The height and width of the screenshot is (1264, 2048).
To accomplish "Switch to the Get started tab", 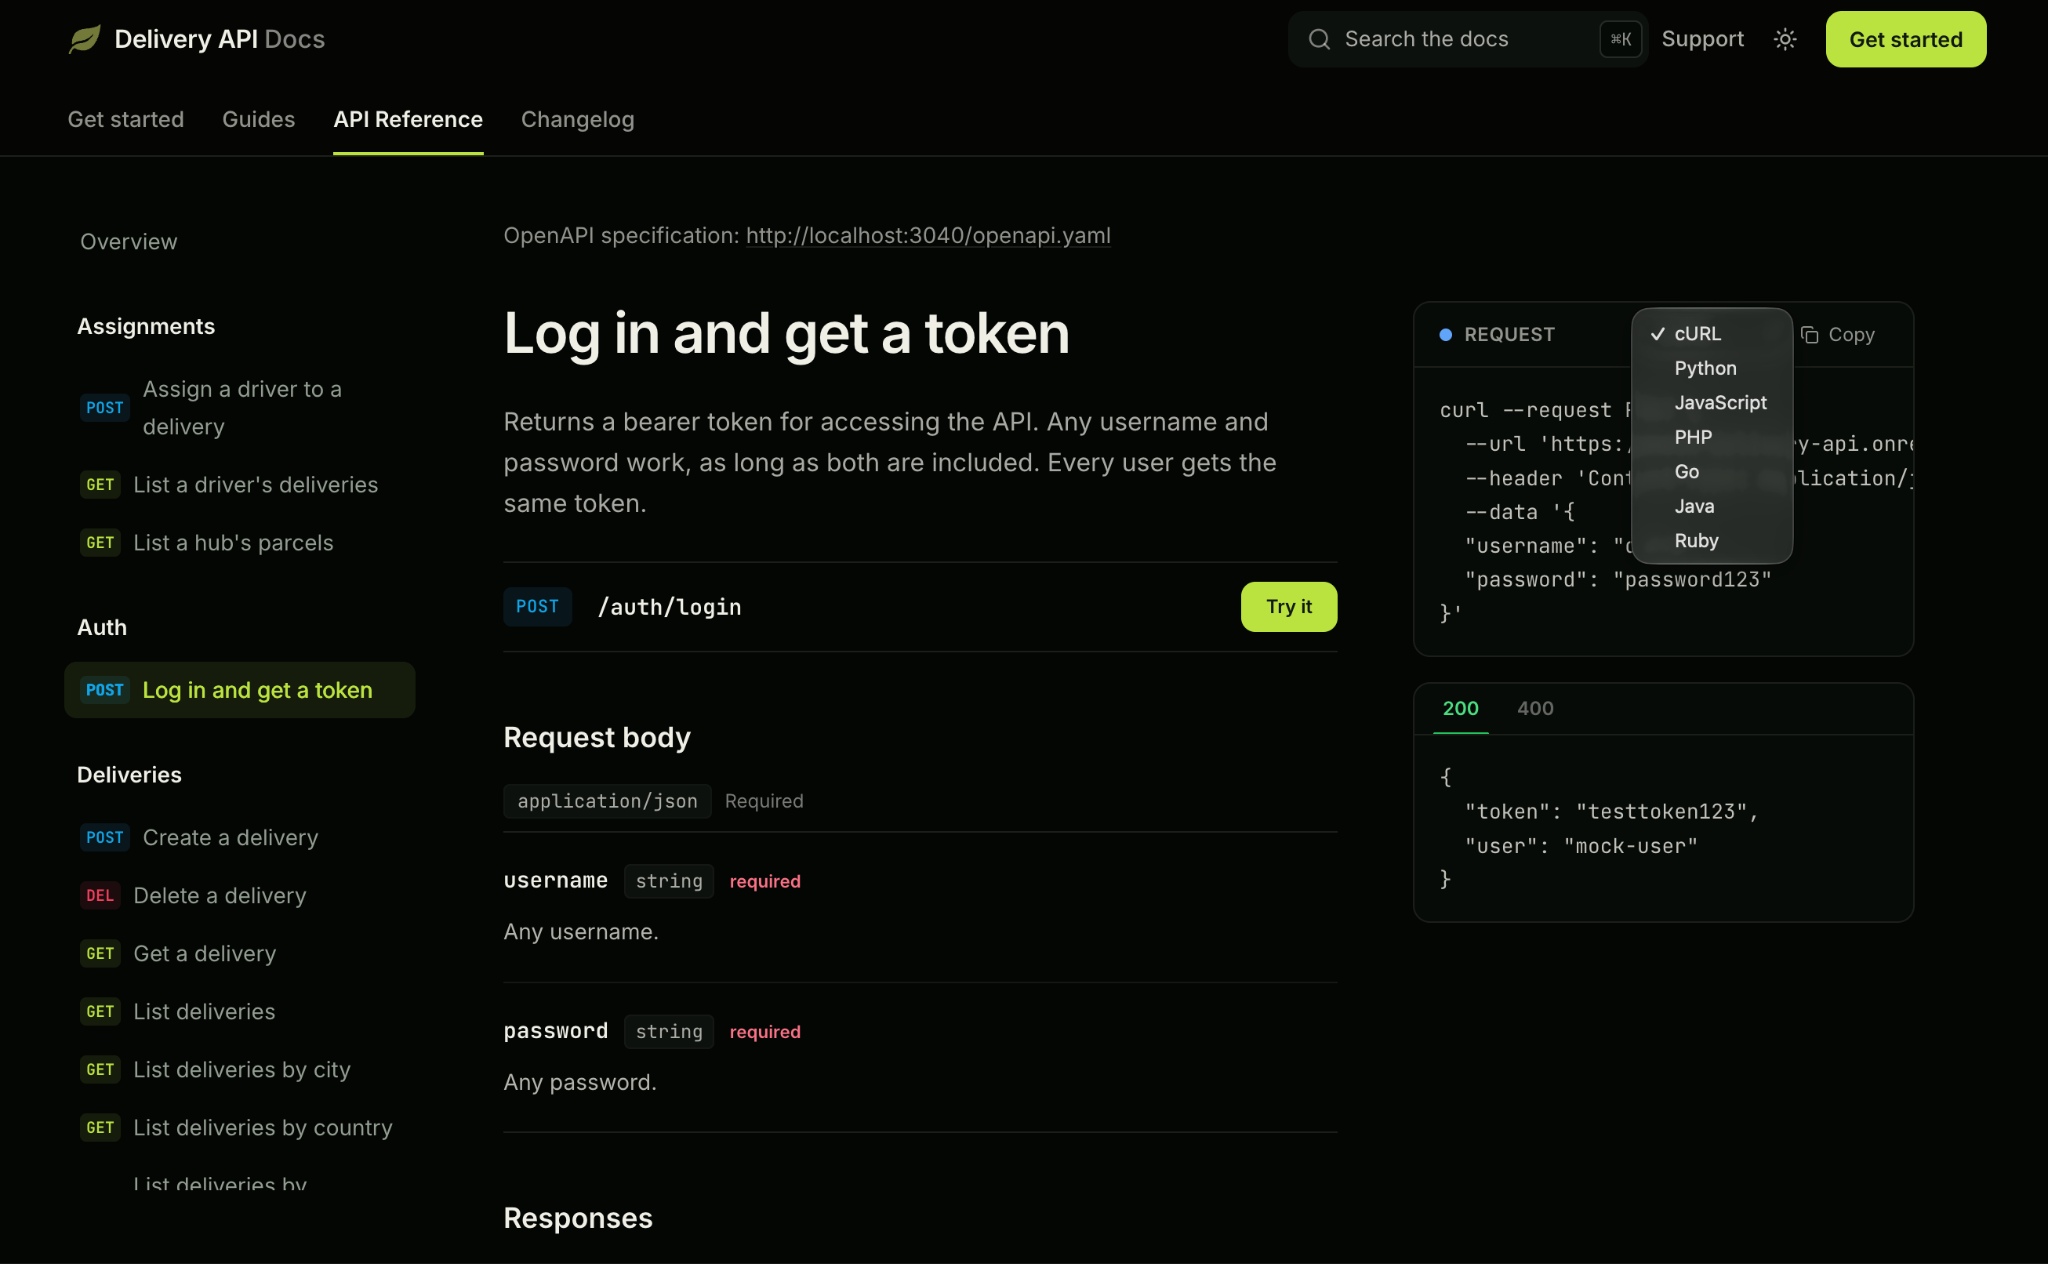I will (126, 119).
